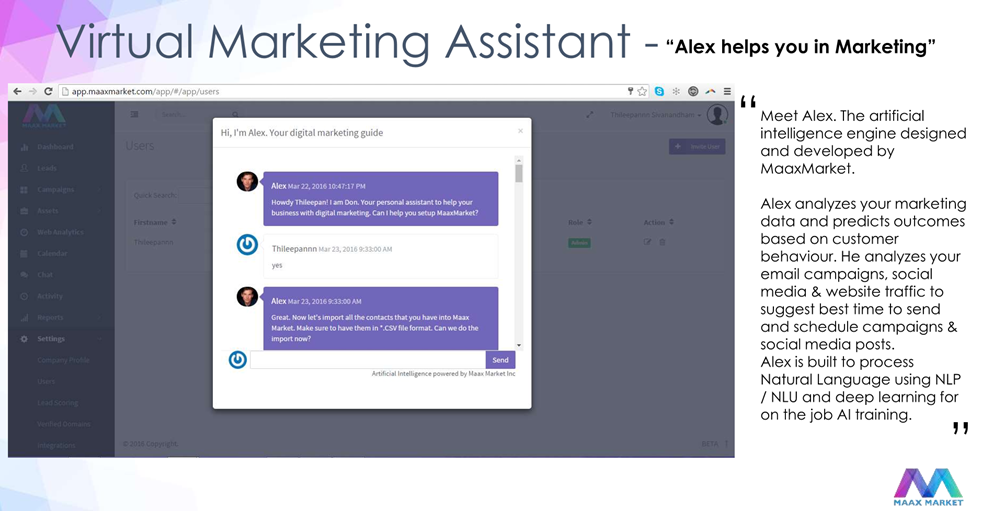Open Lead Scoring under Settings
Image resolution: width=982 pixels, height=511 pixels.
click(58, 403)
